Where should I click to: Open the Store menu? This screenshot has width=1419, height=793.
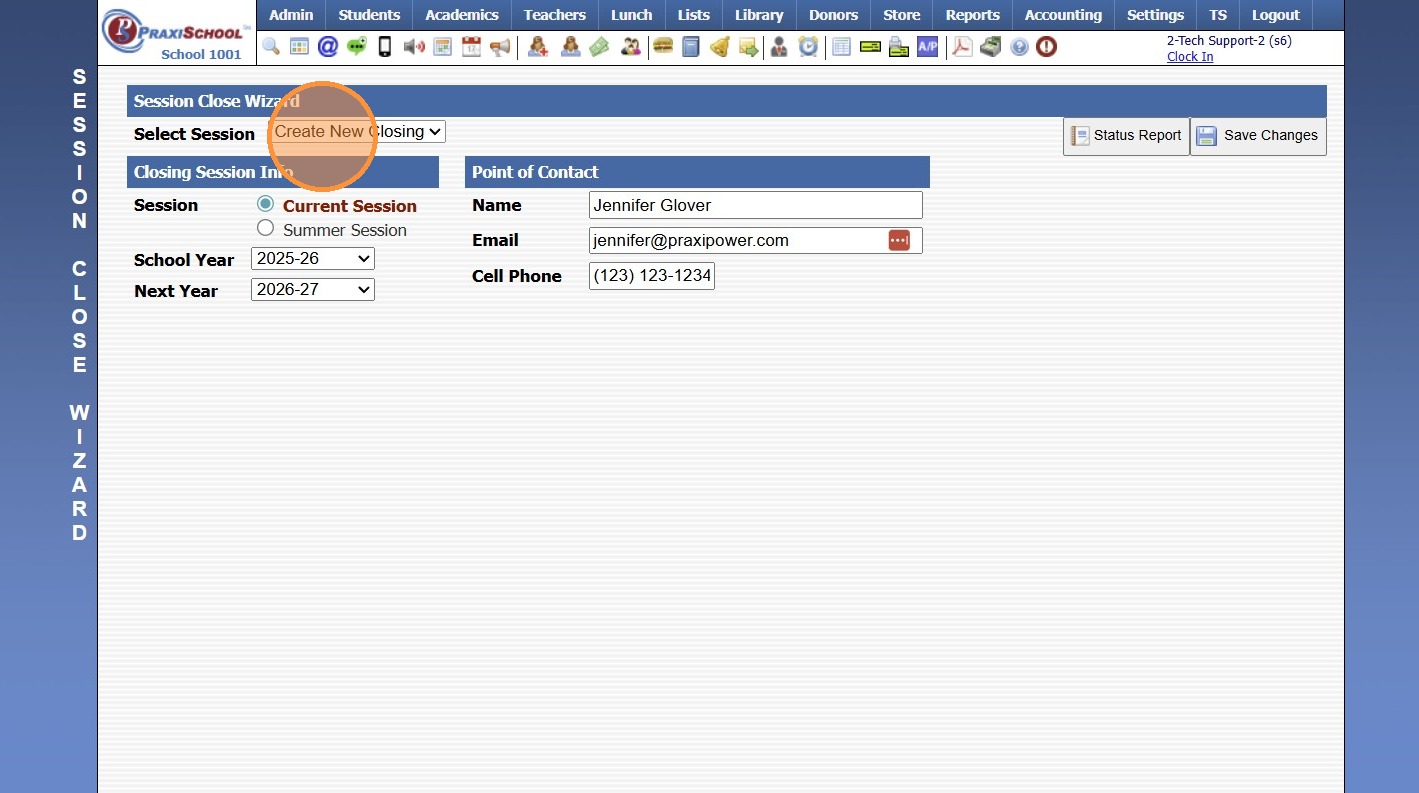(x=902, y=15)
